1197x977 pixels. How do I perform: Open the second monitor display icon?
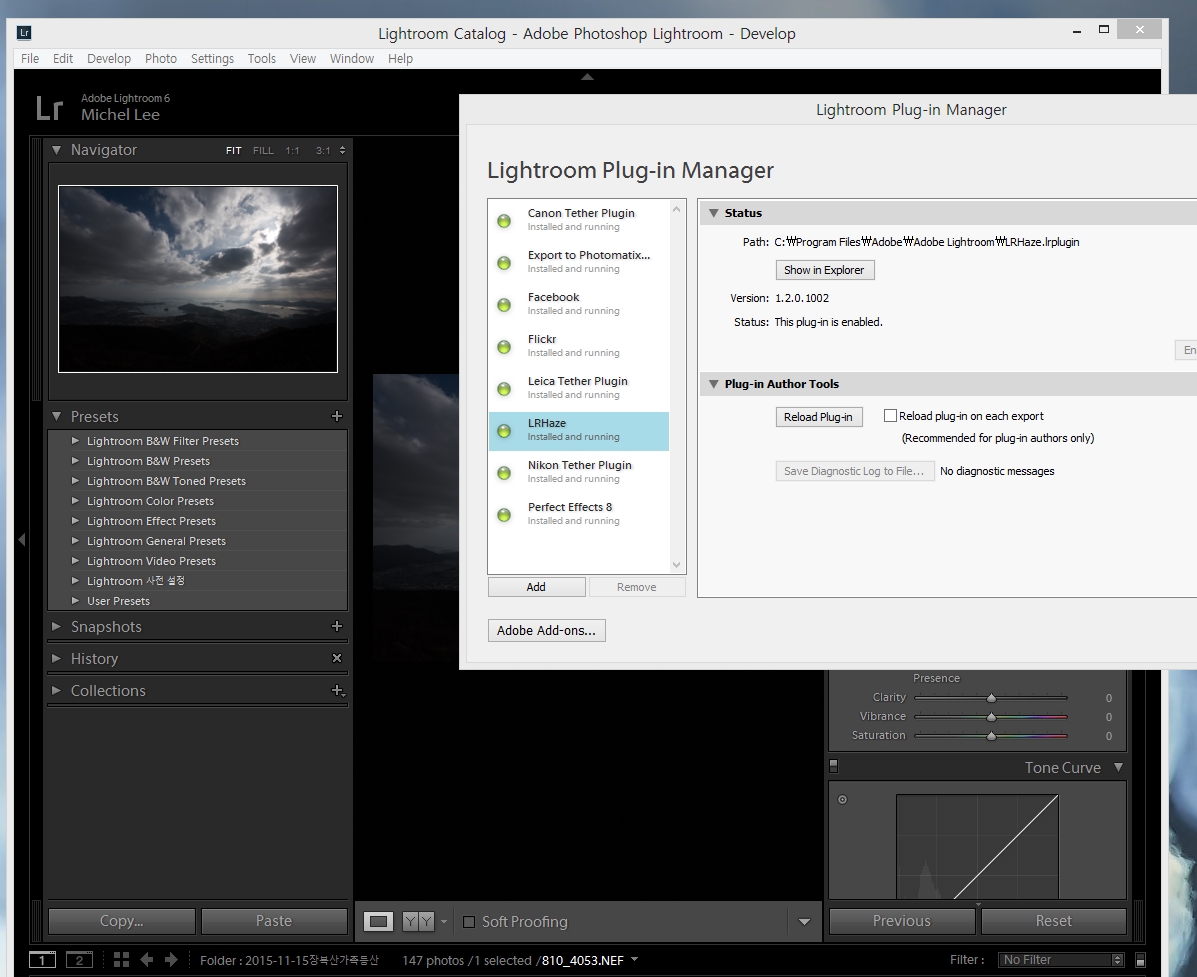coord(79,960)
